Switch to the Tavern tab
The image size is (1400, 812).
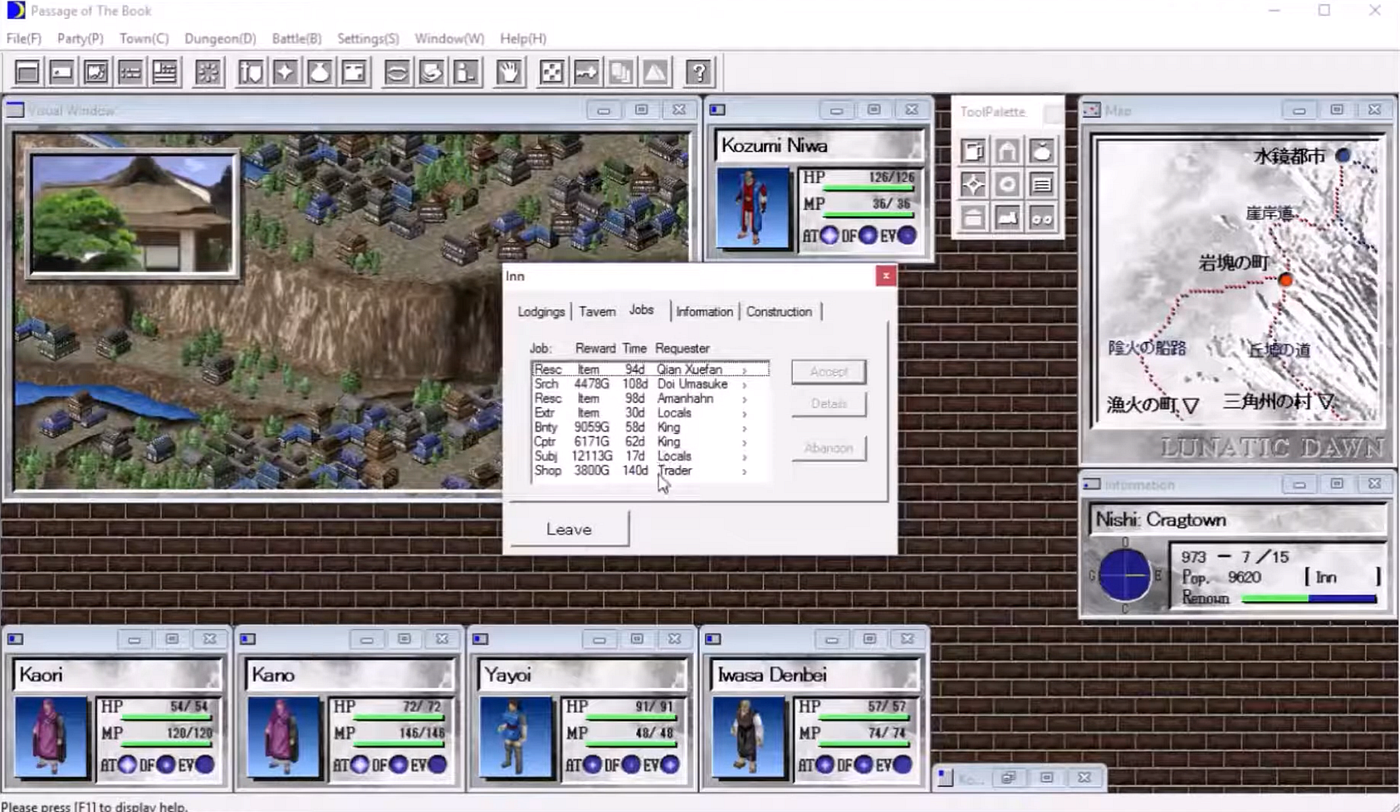pos(597,312)
